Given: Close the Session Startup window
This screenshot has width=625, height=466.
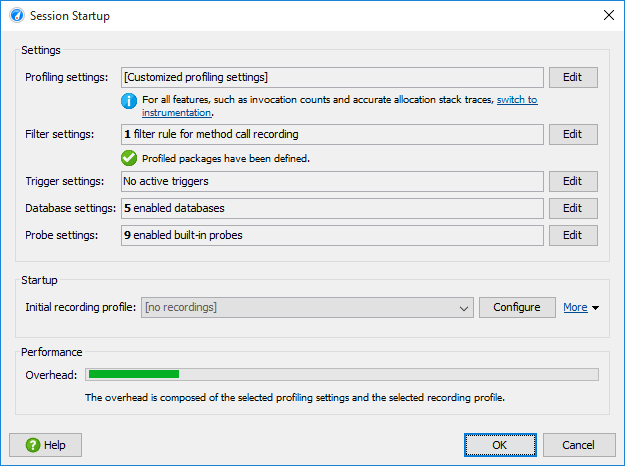Looking at the screenshot, I should 609,16.
